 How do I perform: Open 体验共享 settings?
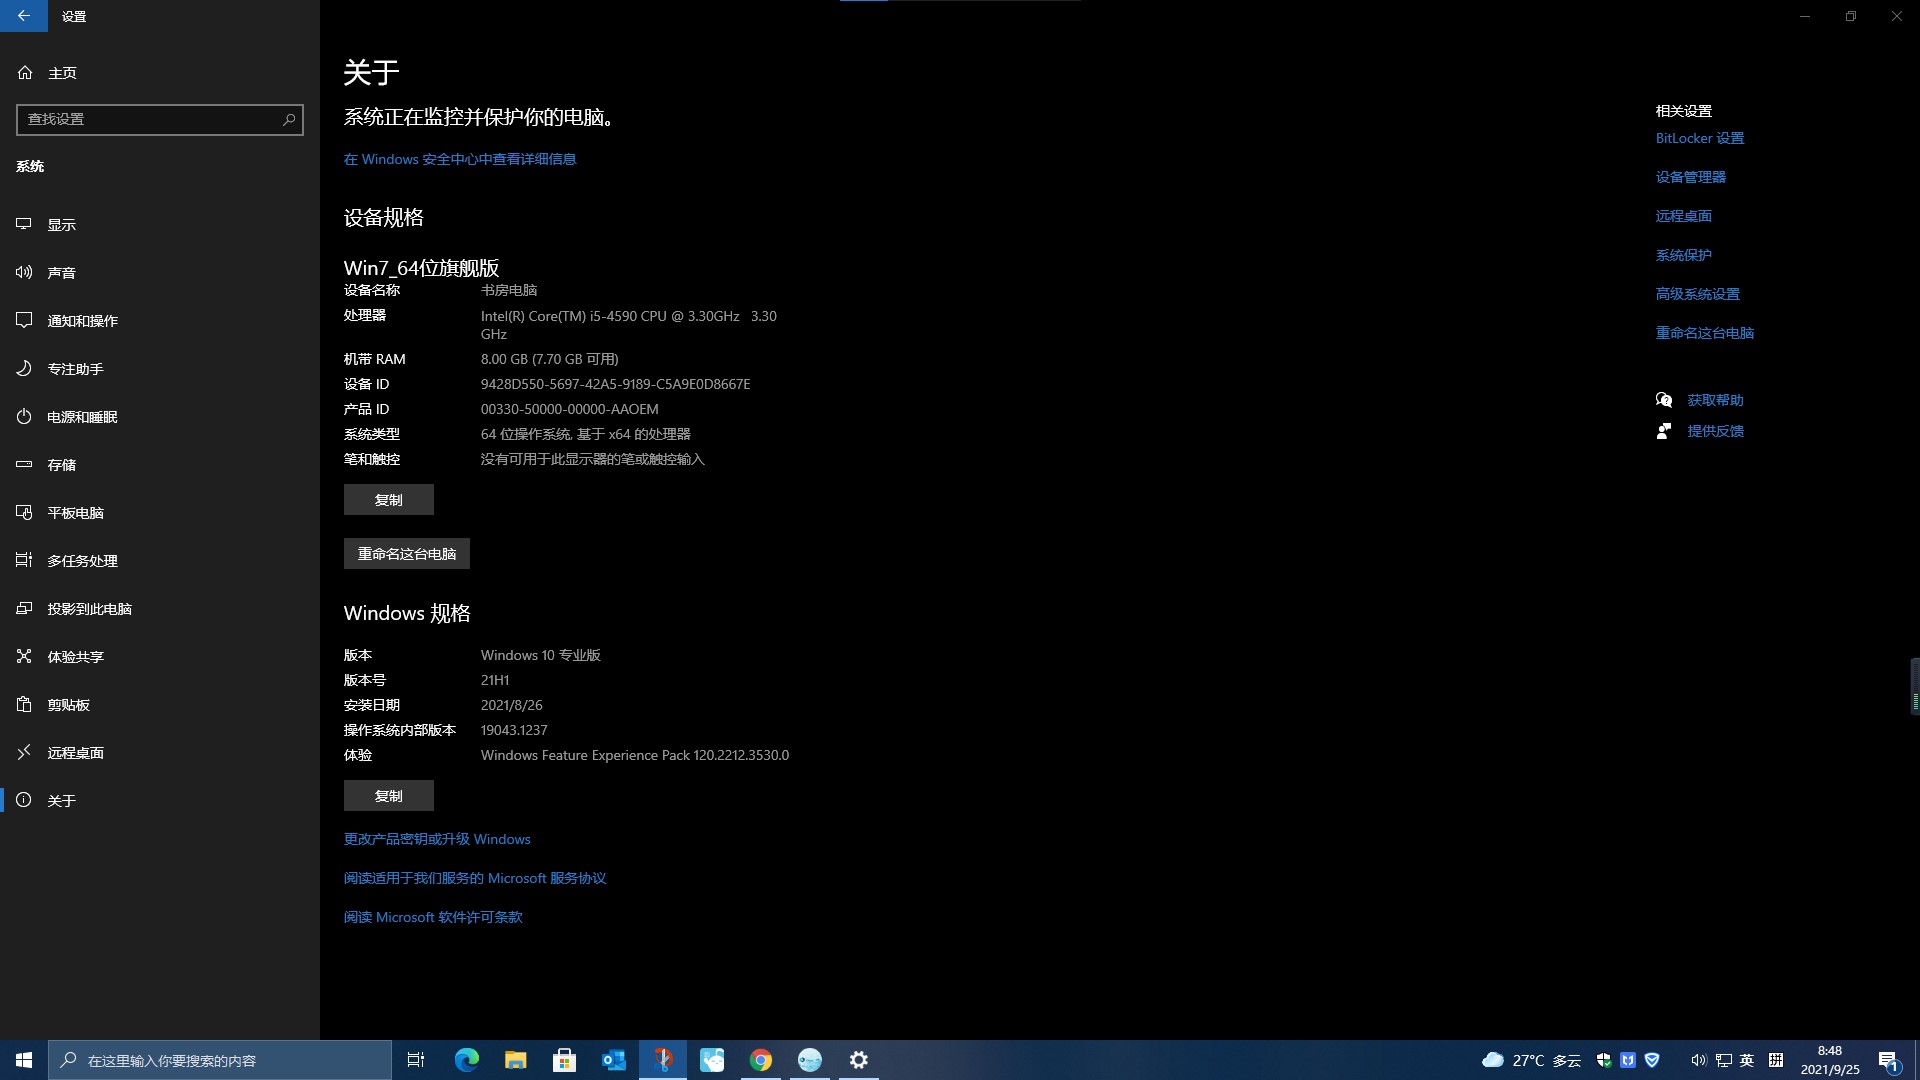(x=160, y=657)
